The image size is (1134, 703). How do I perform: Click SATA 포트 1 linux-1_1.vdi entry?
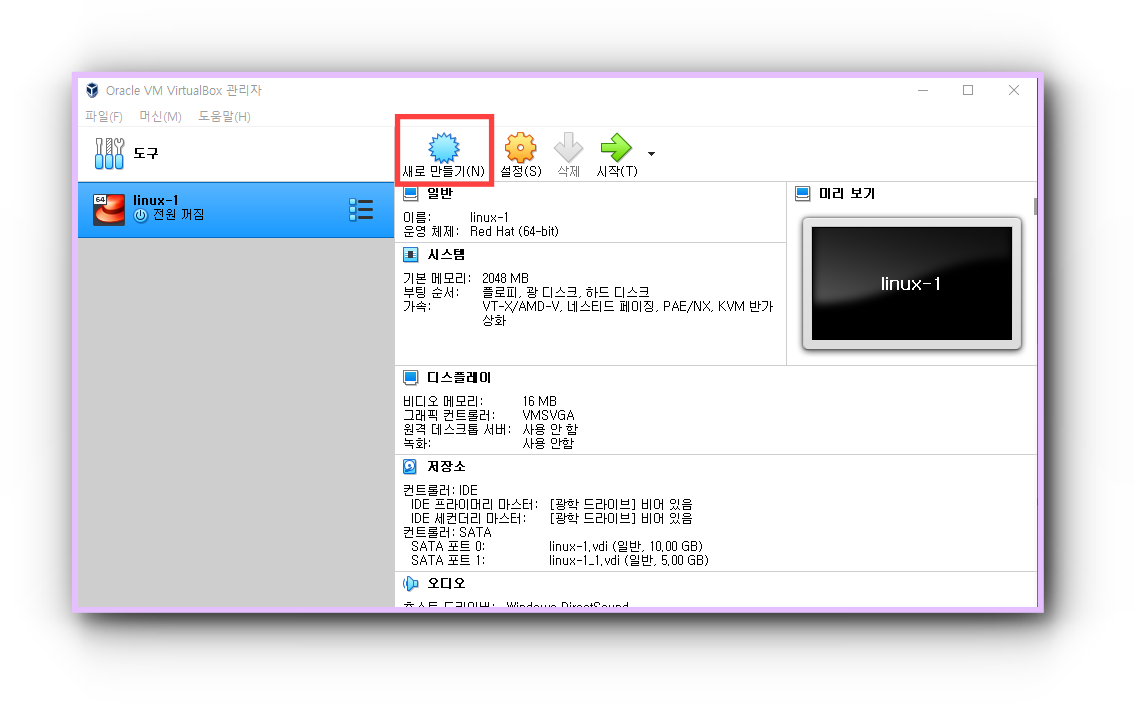(628, 561)
